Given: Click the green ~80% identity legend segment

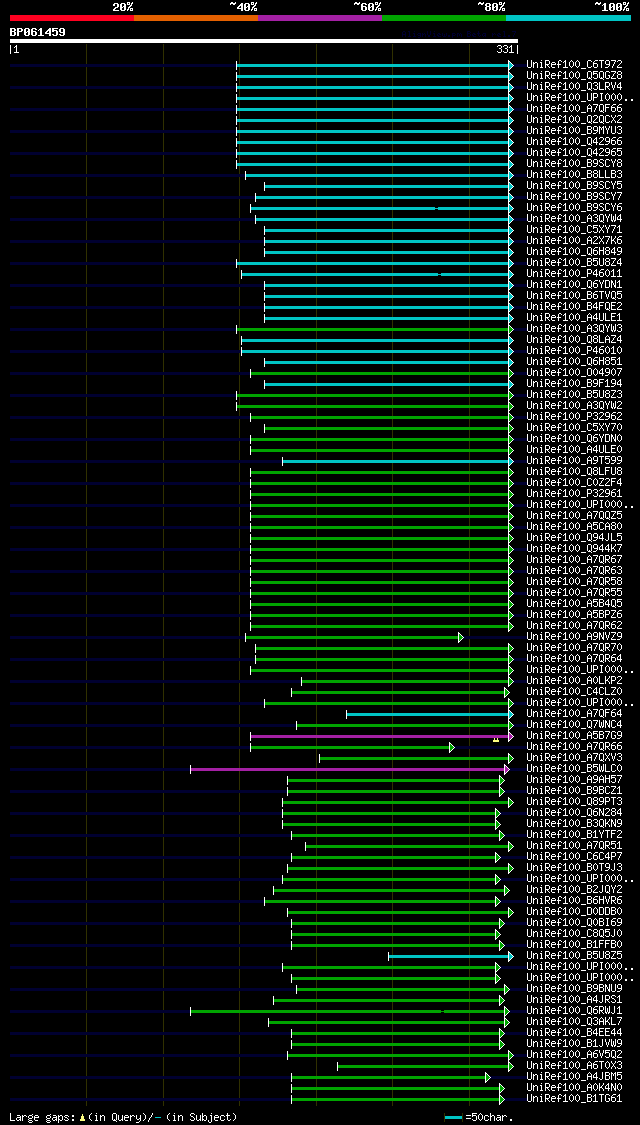Looking at the screenshot, I should pos(444,17).
